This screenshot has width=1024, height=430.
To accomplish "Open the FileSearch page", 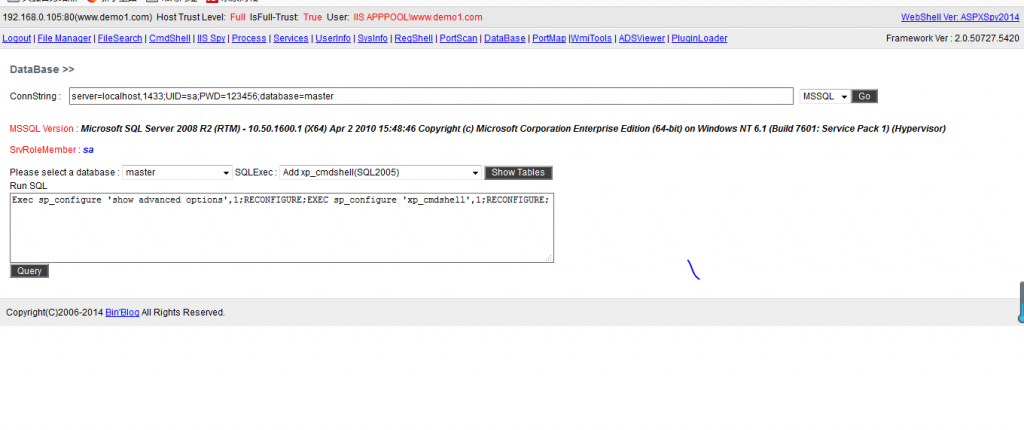I will click(x=120, y=39).
